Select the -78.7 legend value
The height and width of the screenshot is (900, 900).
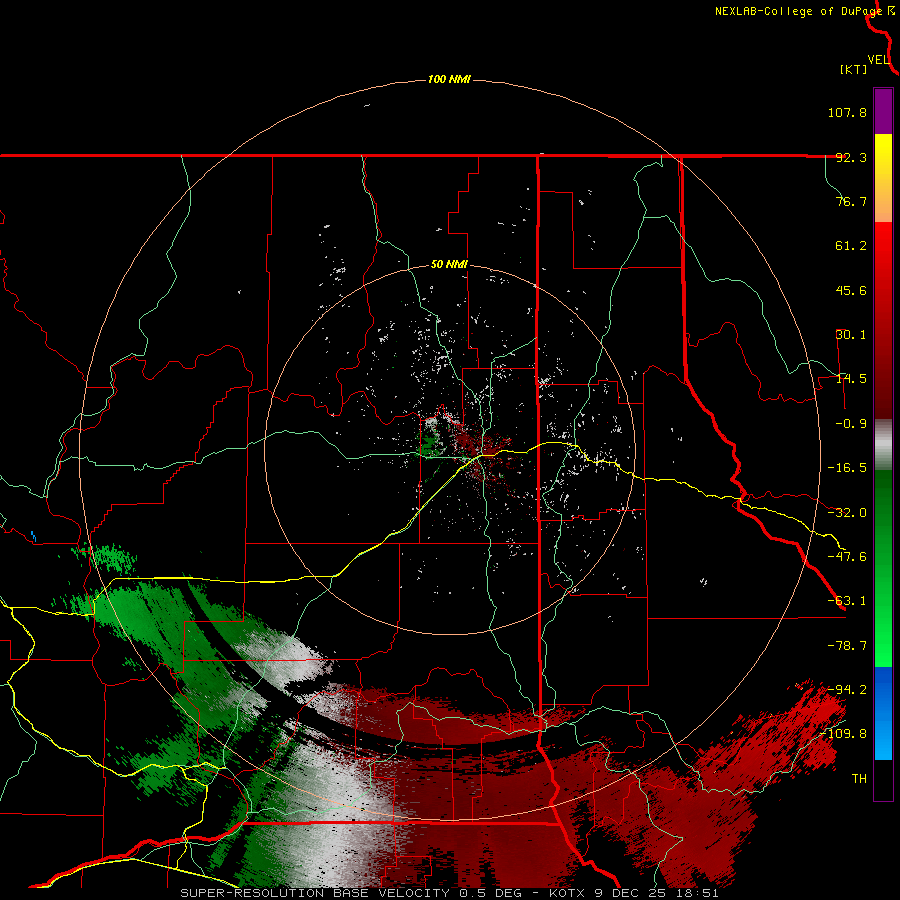[x=847, y=646]
